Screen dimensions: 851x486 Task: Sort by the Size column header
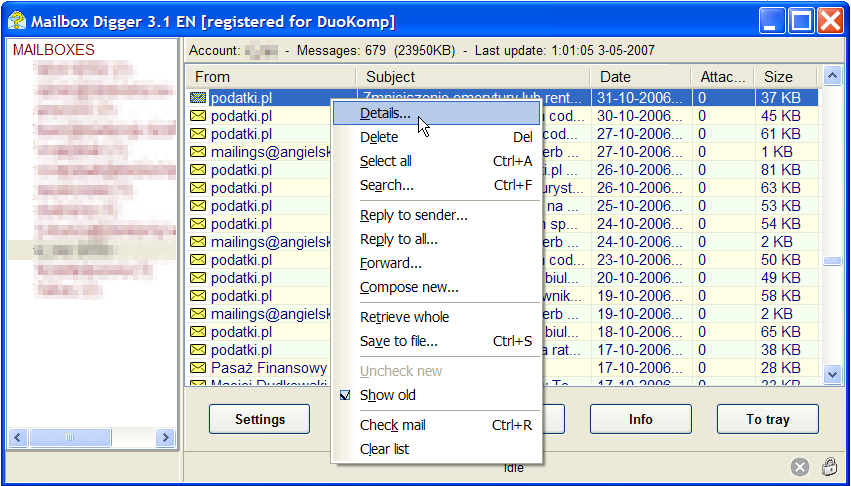(x=786, y=77)
